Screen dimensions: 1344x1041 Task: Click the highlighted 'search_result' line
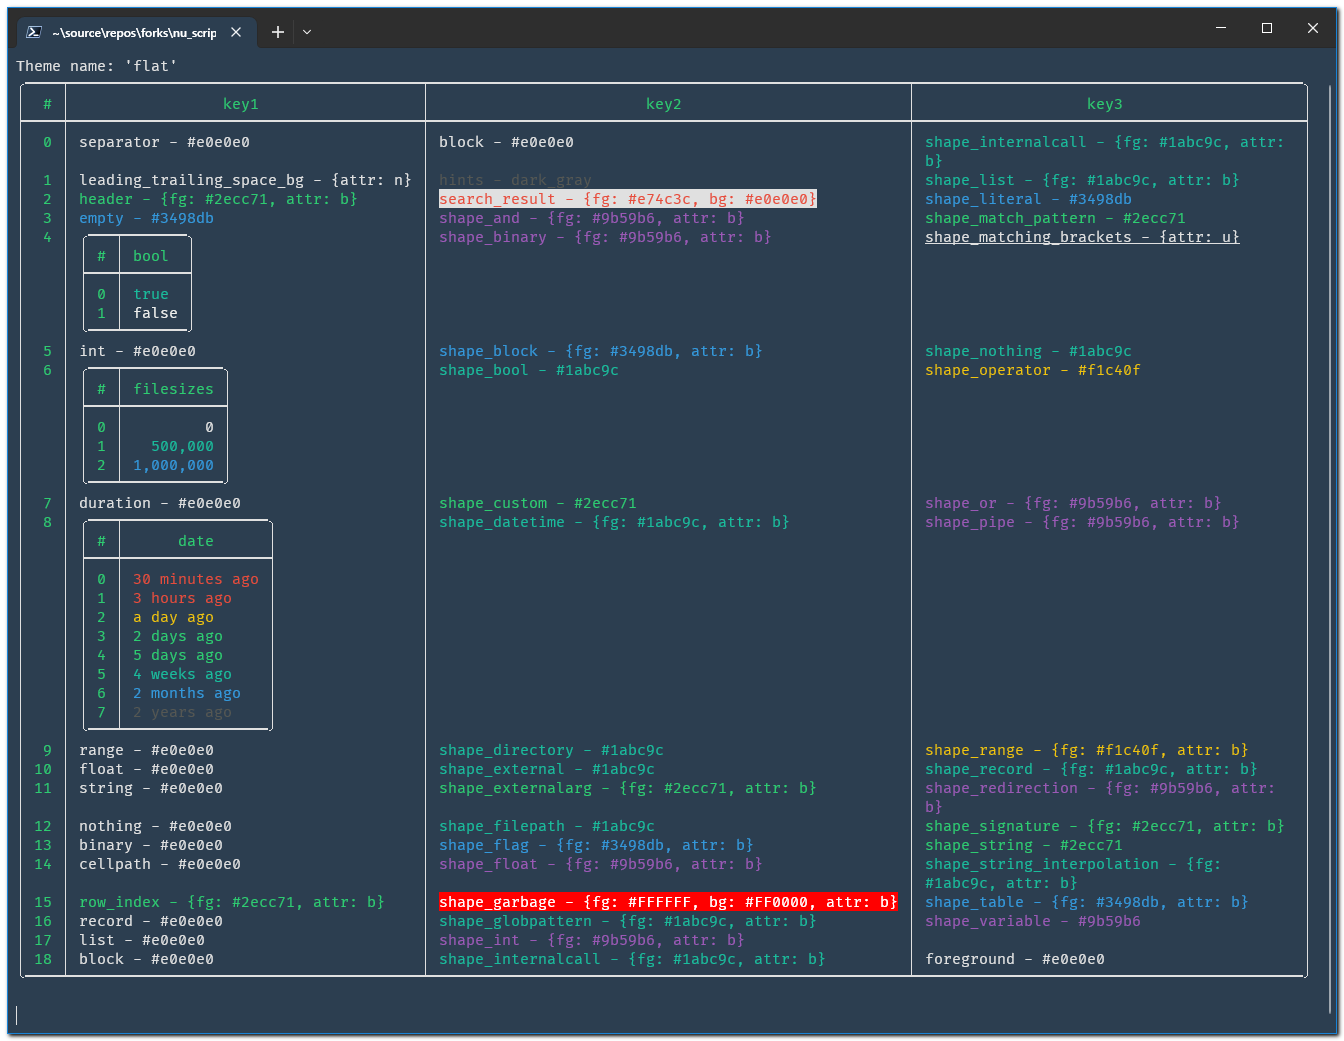628,199
